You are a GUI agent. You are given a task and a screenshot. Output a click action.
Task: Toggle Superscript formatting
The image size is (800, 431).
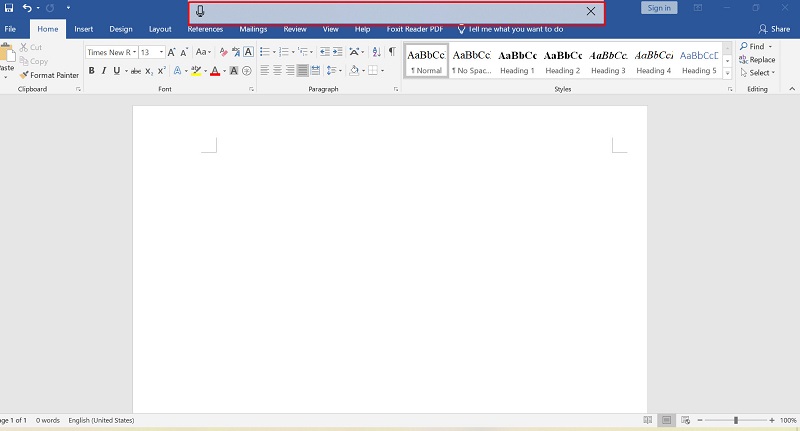(x=161, y=71)
